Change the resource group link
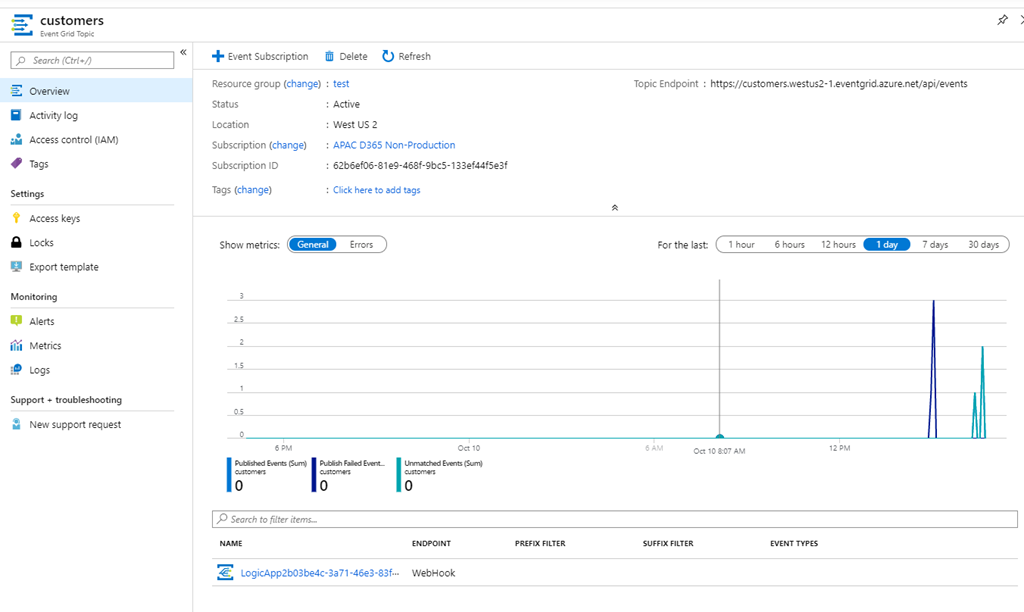1024x612 pixels. coord(302,84)
